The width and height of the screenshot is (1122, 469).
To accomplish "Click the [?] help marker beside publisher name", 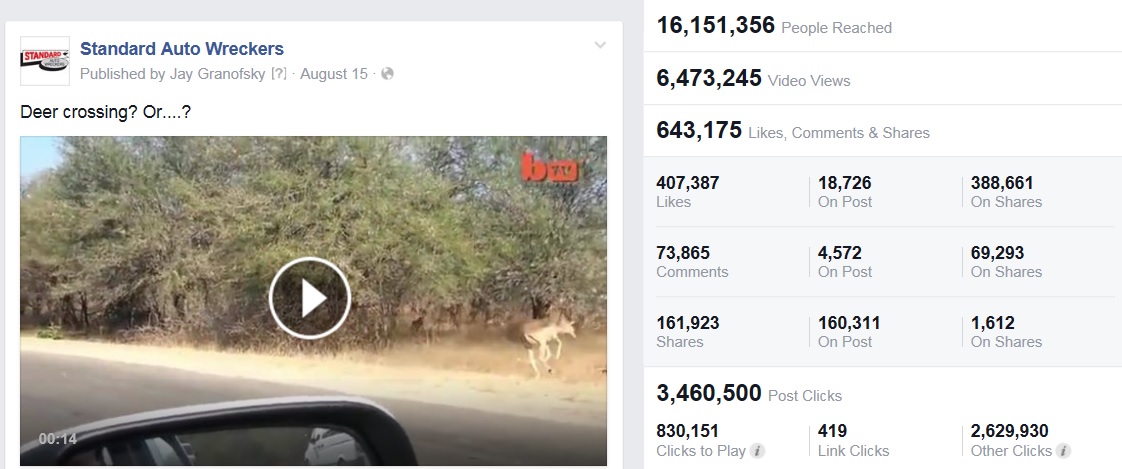I will (x=279, y=74).
